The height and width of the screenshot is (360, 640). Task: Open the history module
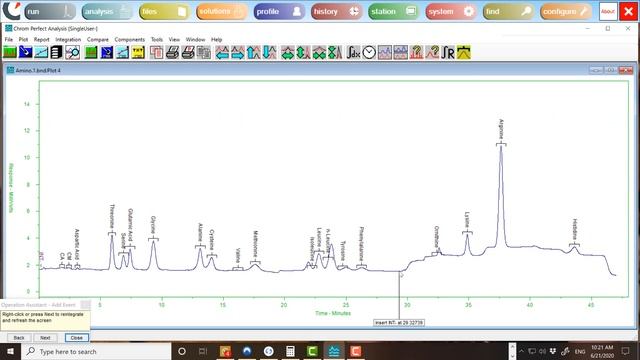tap(336, 11)
